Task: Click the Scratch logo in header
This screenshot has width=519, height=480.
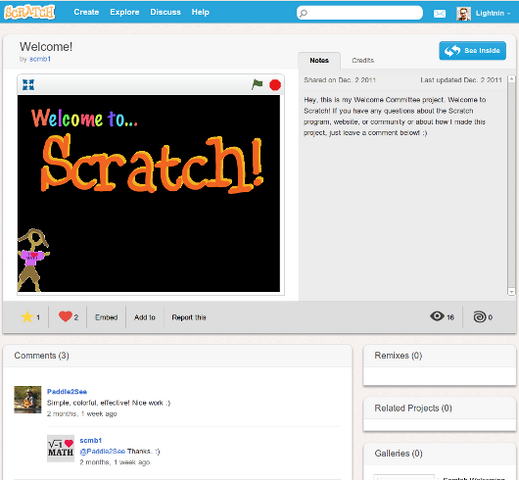Action: click(x=29, y=12)
